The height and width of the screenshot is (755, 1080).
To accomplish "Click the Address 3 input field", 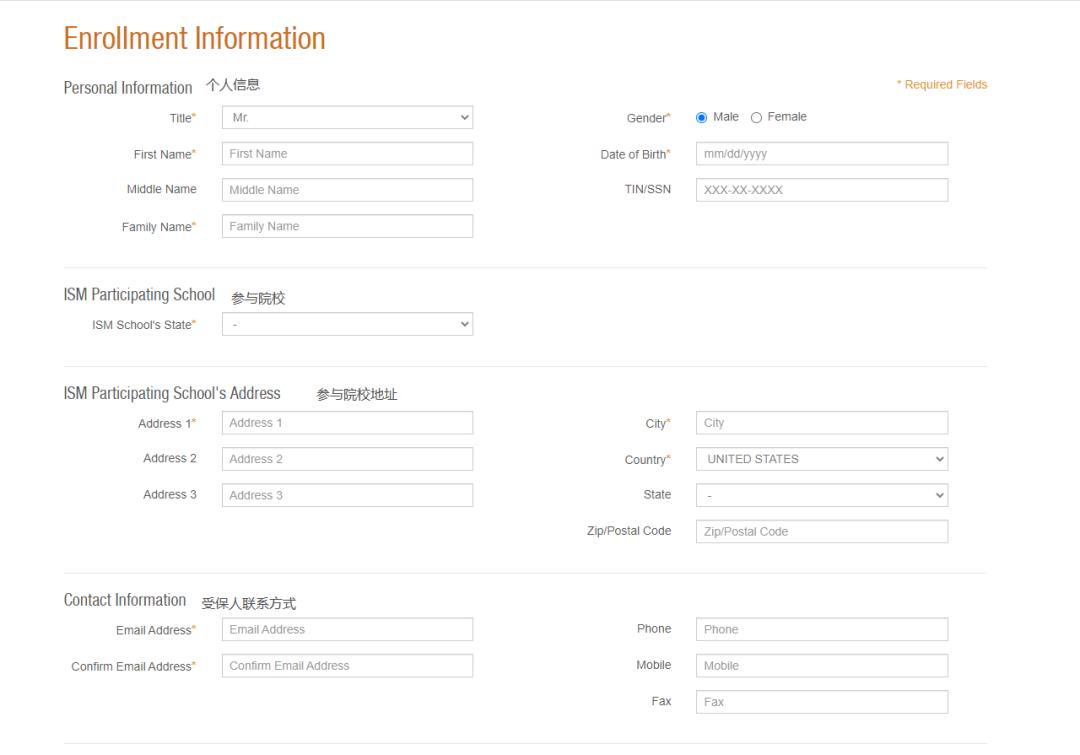I will click(347, 495).
